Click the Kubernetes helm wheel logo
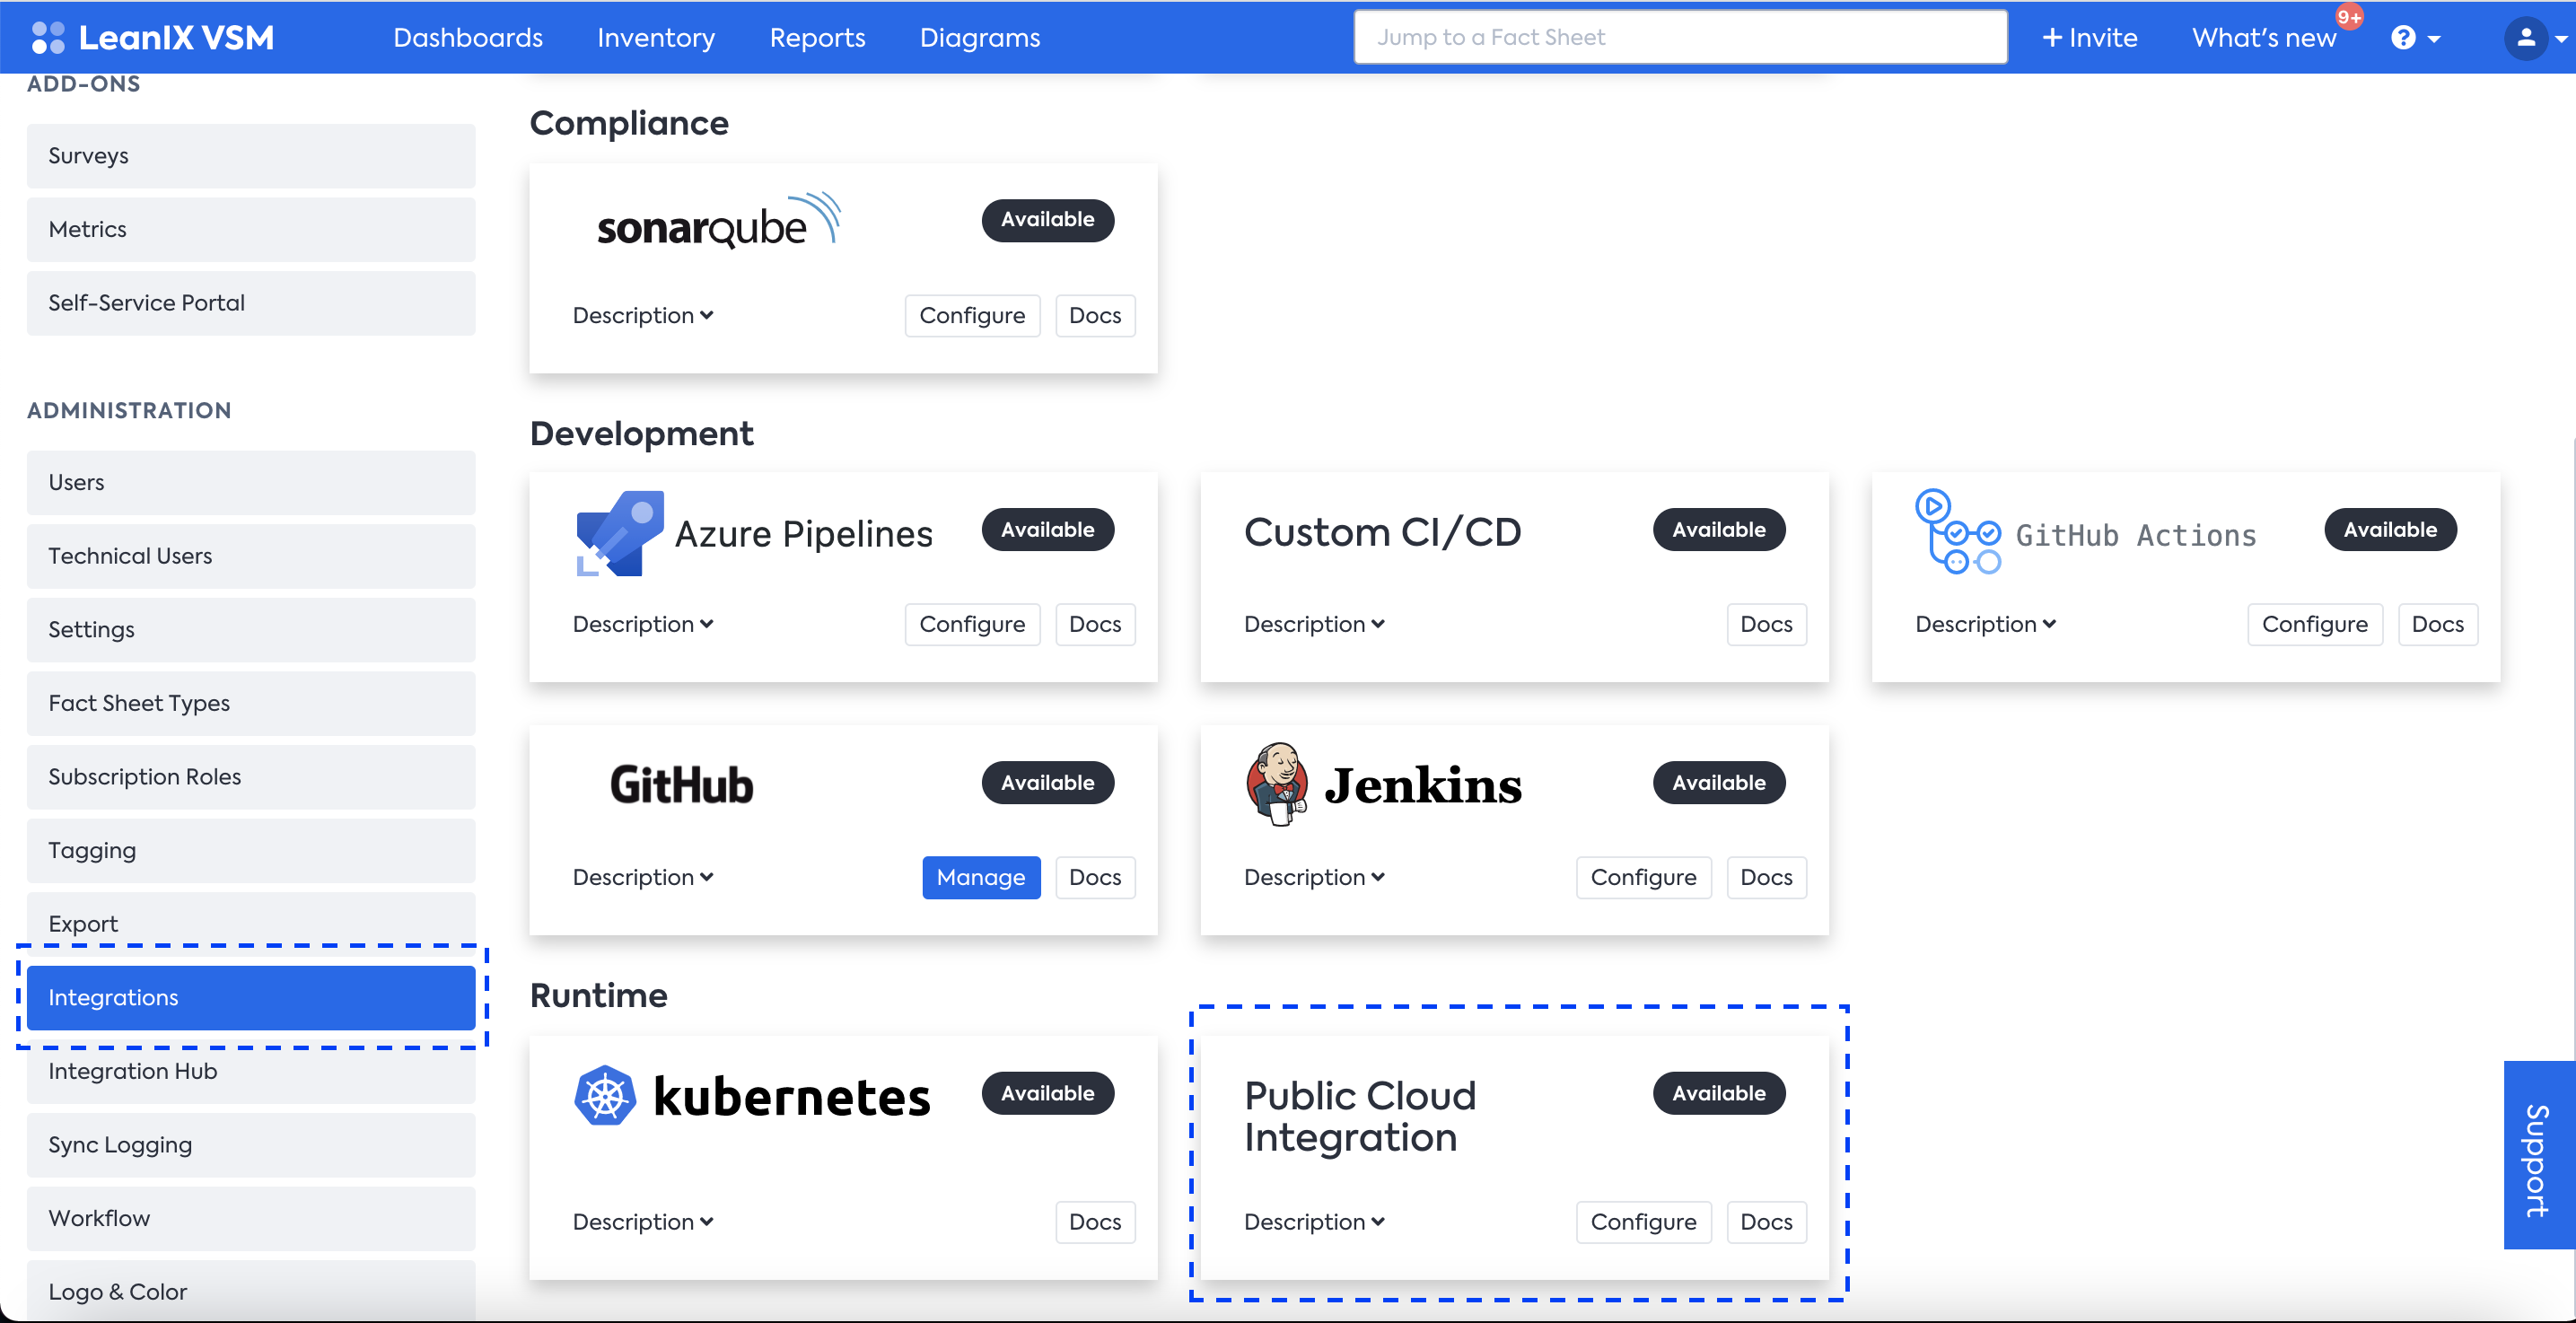Screen dimensions: 2576x1323 click(605, 1096)
